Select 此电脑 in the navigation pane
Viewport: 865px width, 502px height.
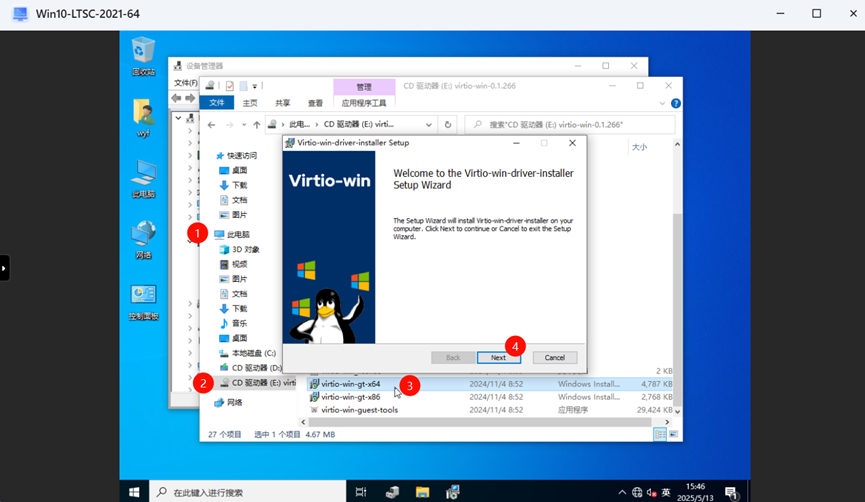point(232,234)
